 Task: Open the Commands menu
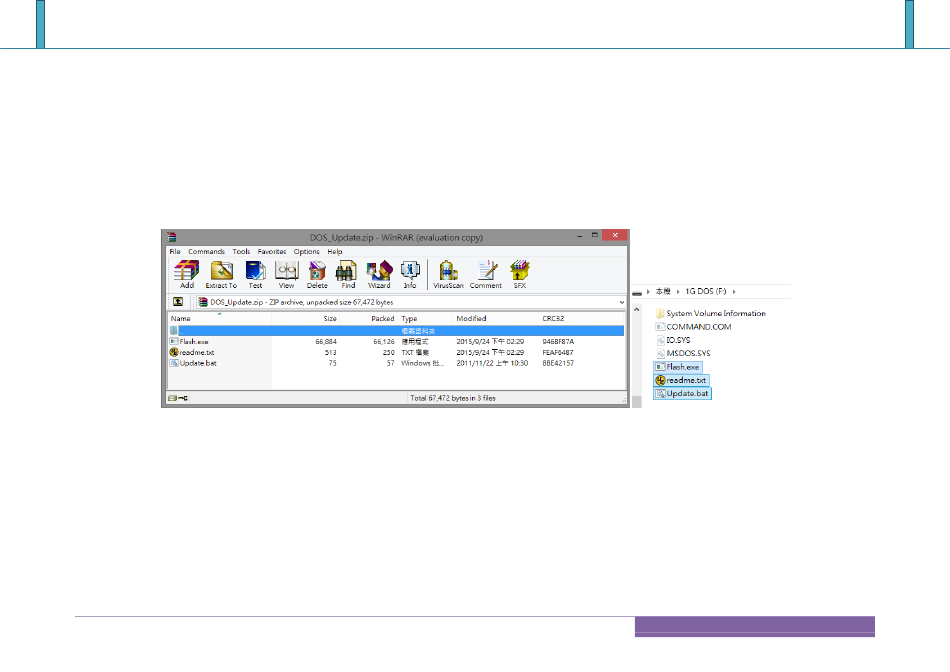[206, 252]
